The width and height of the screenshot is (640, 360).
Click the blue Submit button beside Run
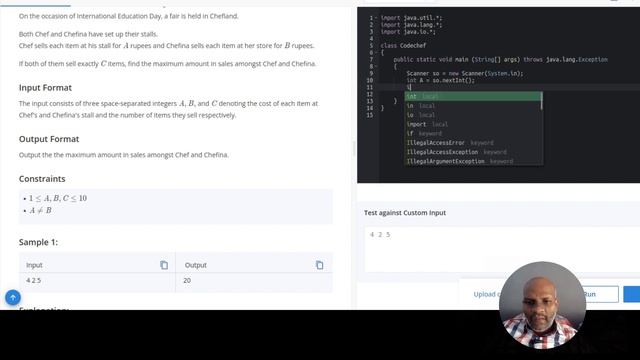631,294
